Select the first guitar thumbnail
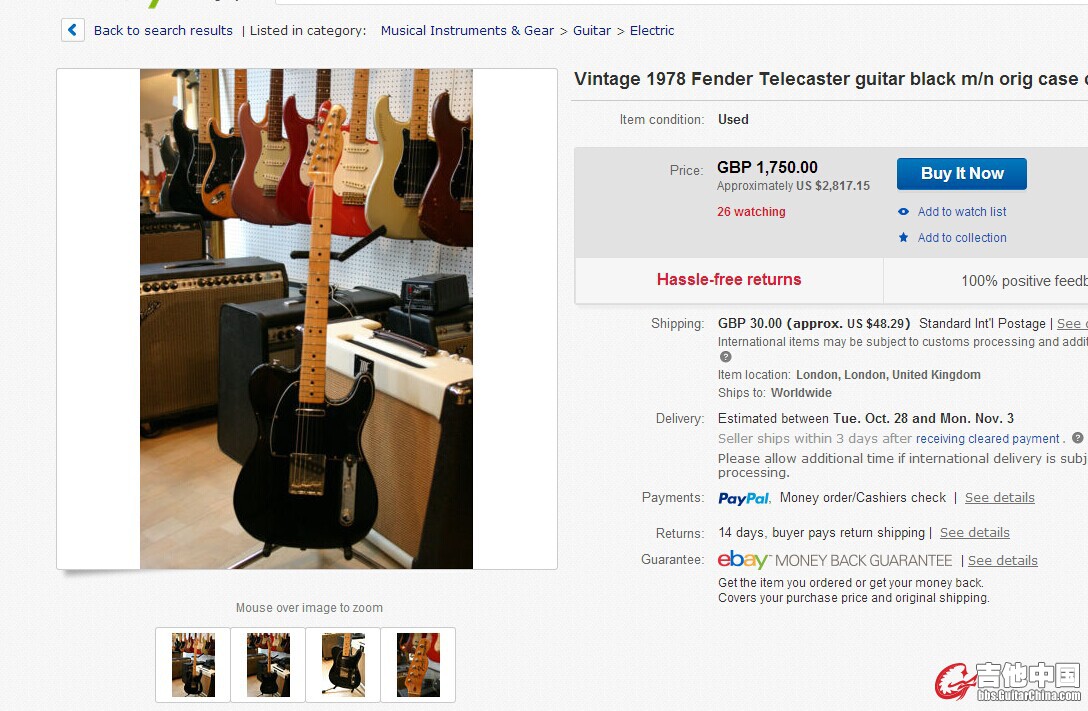The height and width of the screenshot is (711, 1088). point(193,665)
